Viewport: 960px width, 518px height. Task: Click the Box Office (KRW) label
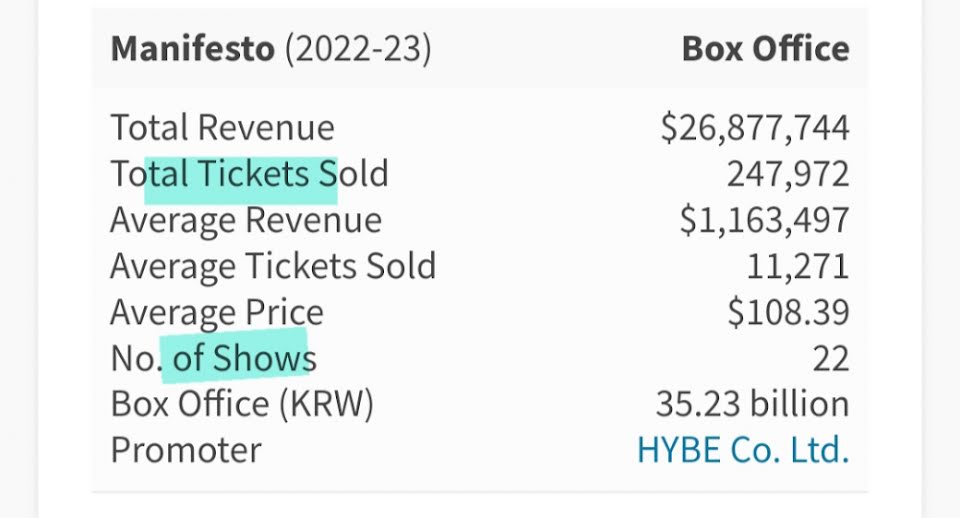(x=241, y=404)
